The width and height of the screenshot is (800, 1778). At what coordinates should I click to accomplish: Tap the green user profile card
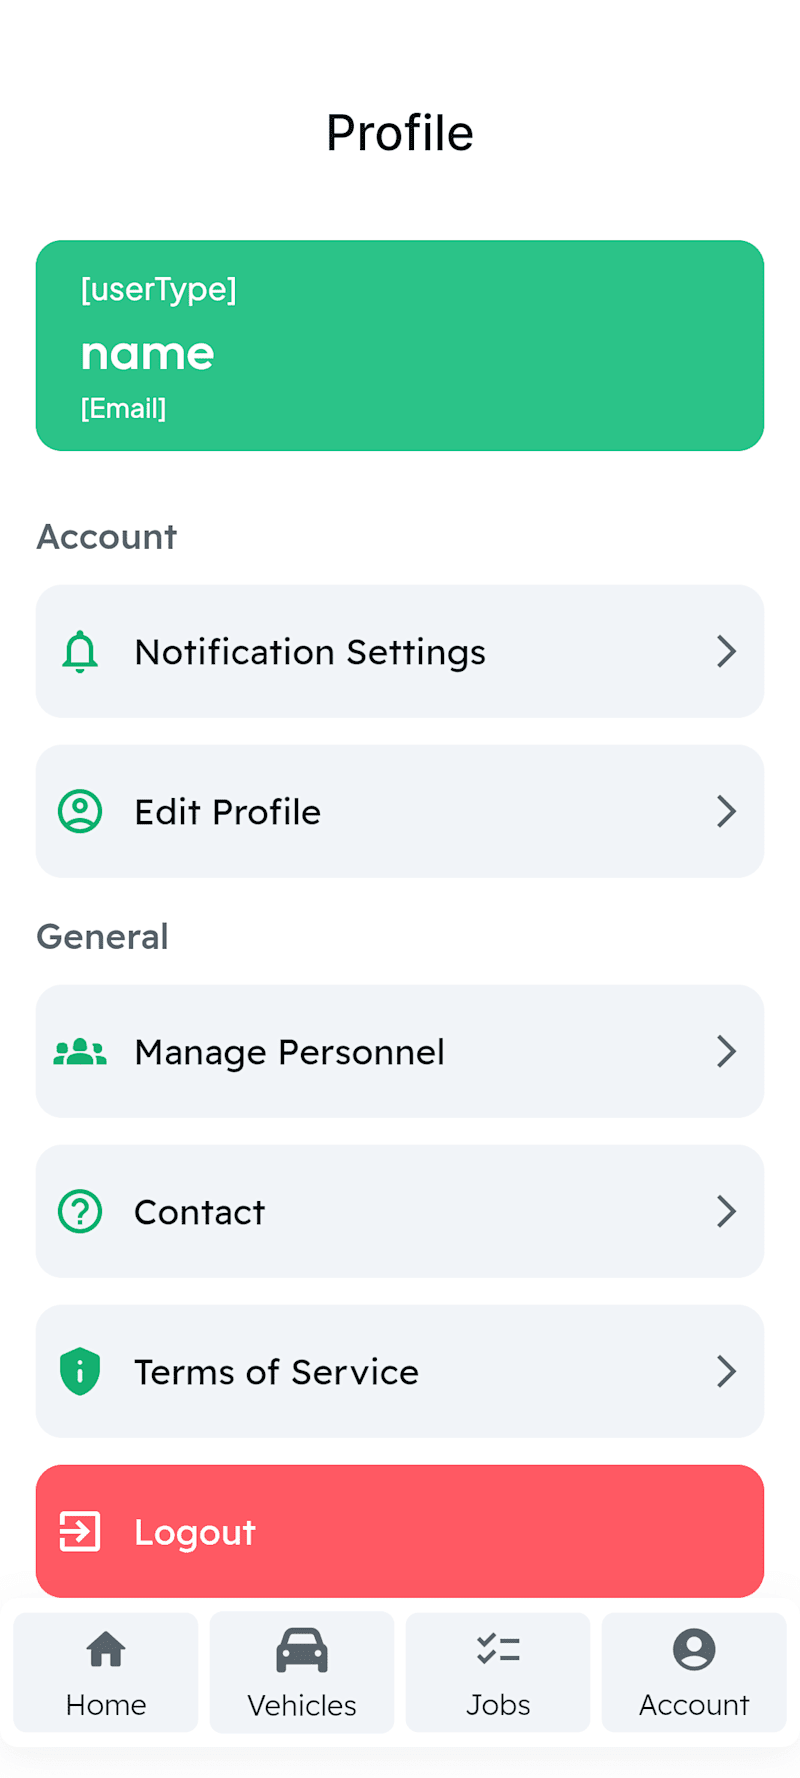click(x=400, y=345)
